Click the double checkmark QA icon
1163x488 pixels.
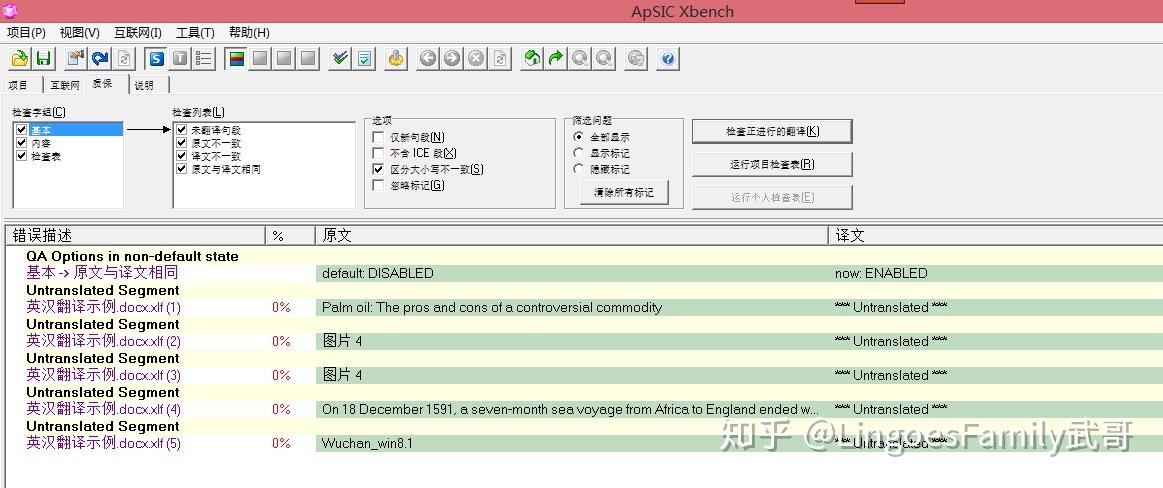340,59
